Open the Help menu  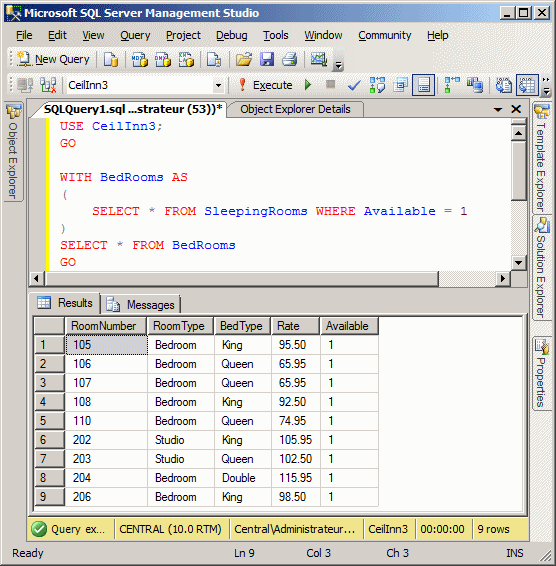438,35
